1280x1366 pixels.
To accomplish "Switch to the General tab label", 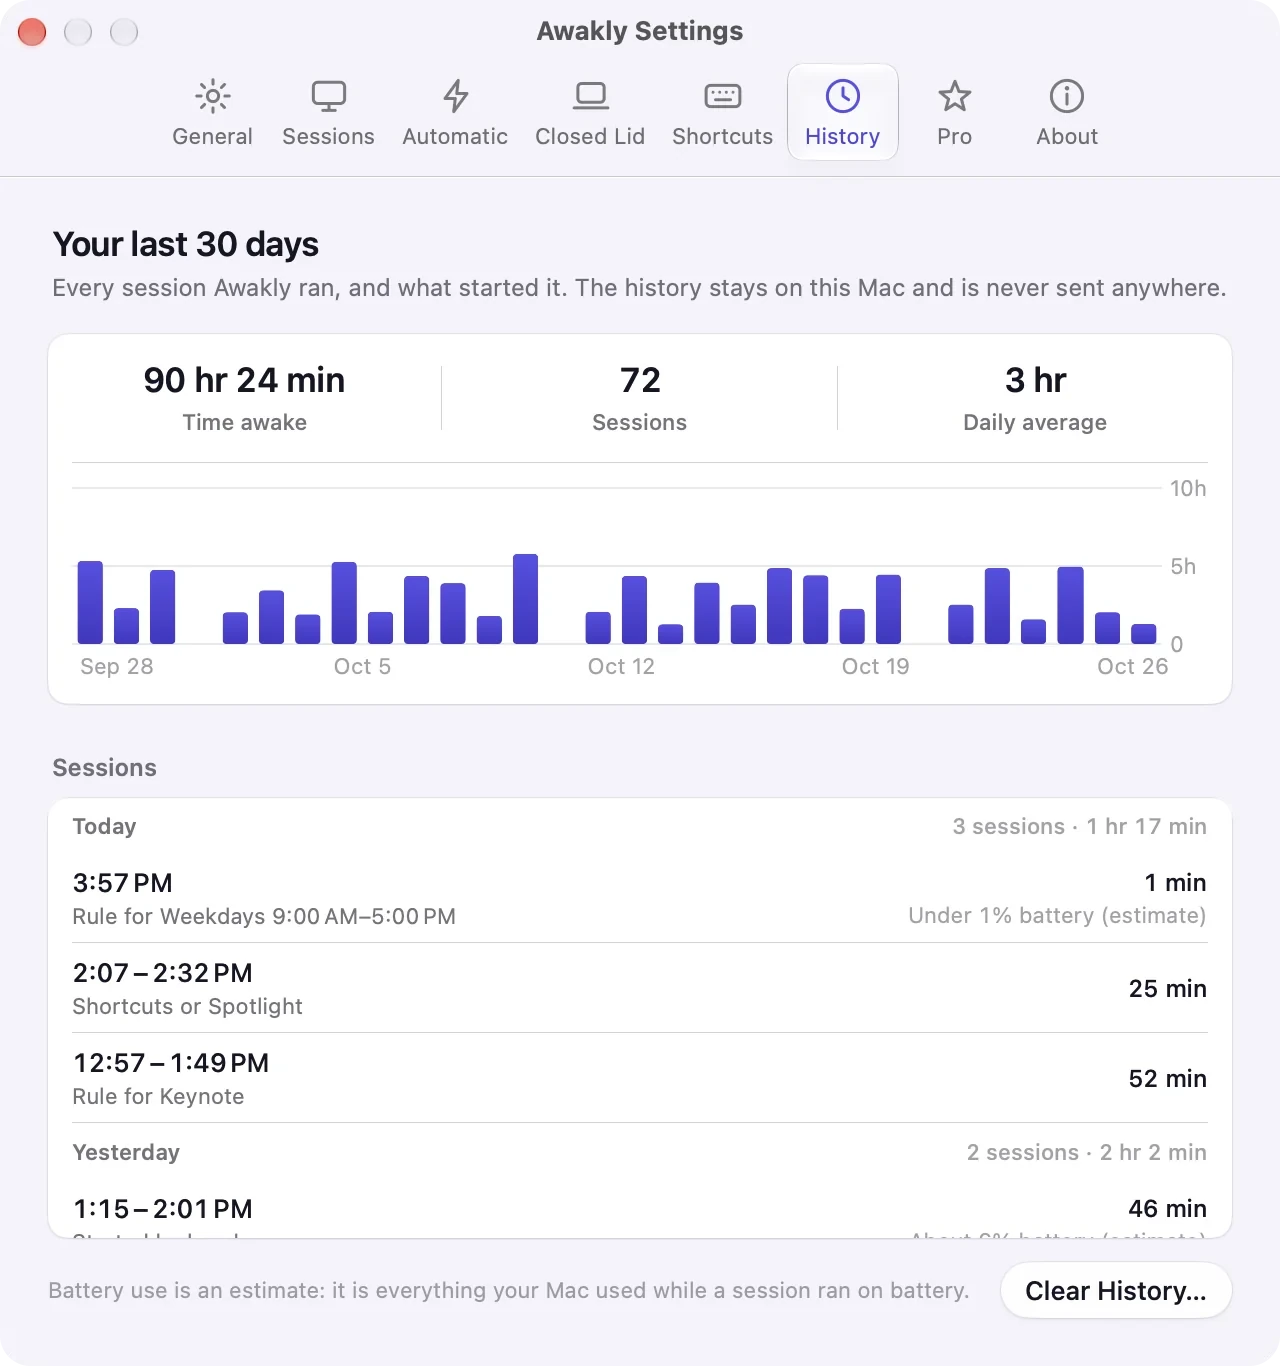I will pos(212,136).
